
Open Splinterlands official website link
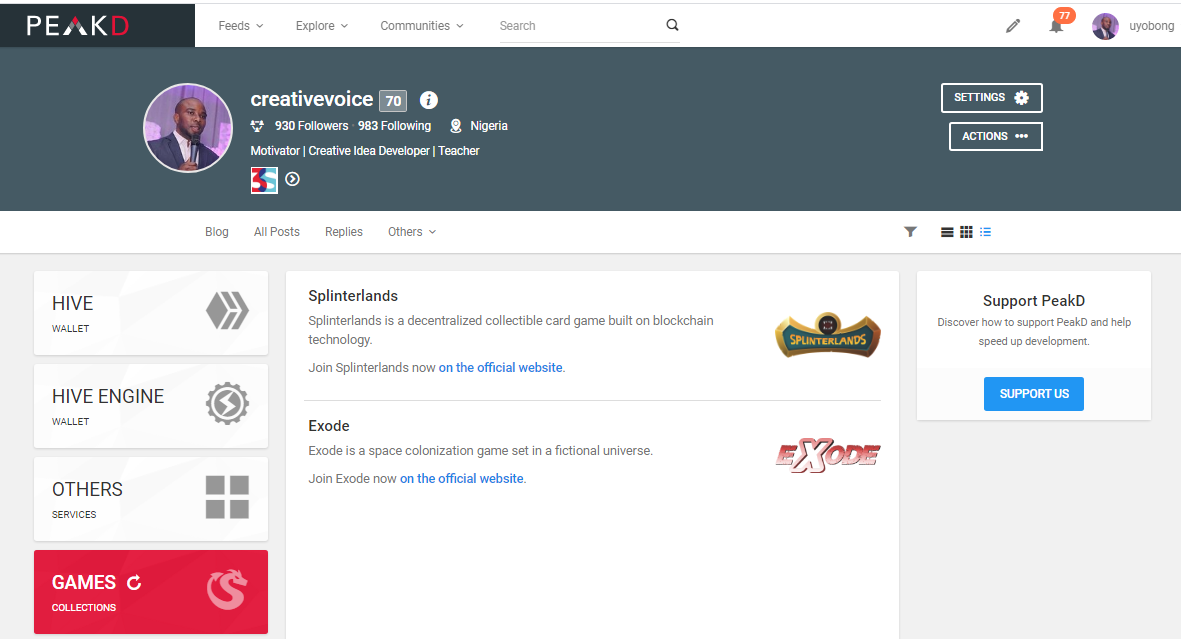click(501, 368)
